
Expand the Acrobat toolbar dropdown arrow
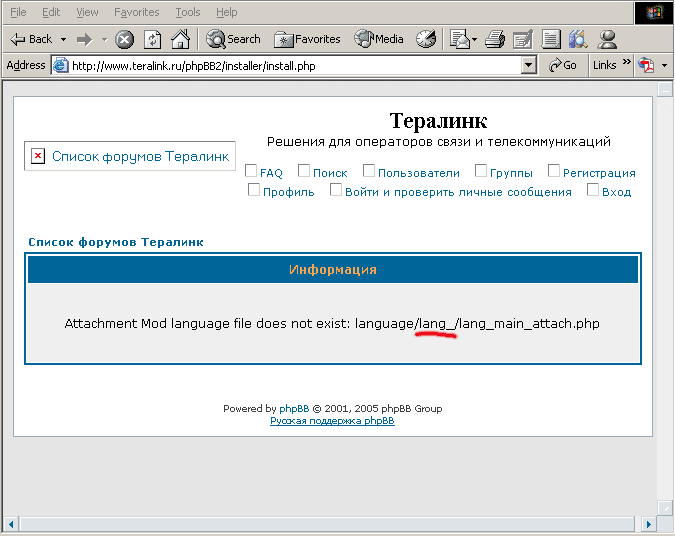click(664, 65)
